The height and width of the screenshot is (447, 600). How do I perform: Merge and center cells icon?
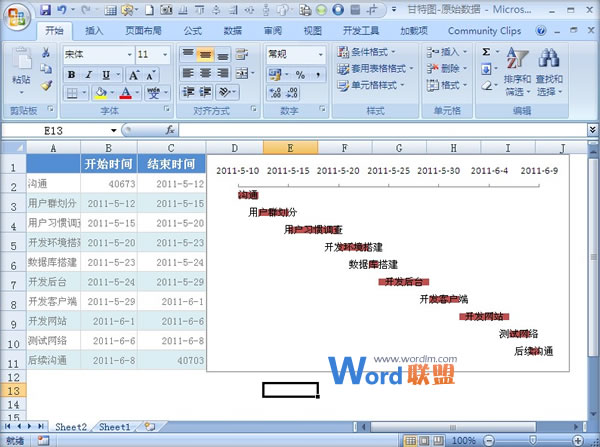[x=242, y=73]
